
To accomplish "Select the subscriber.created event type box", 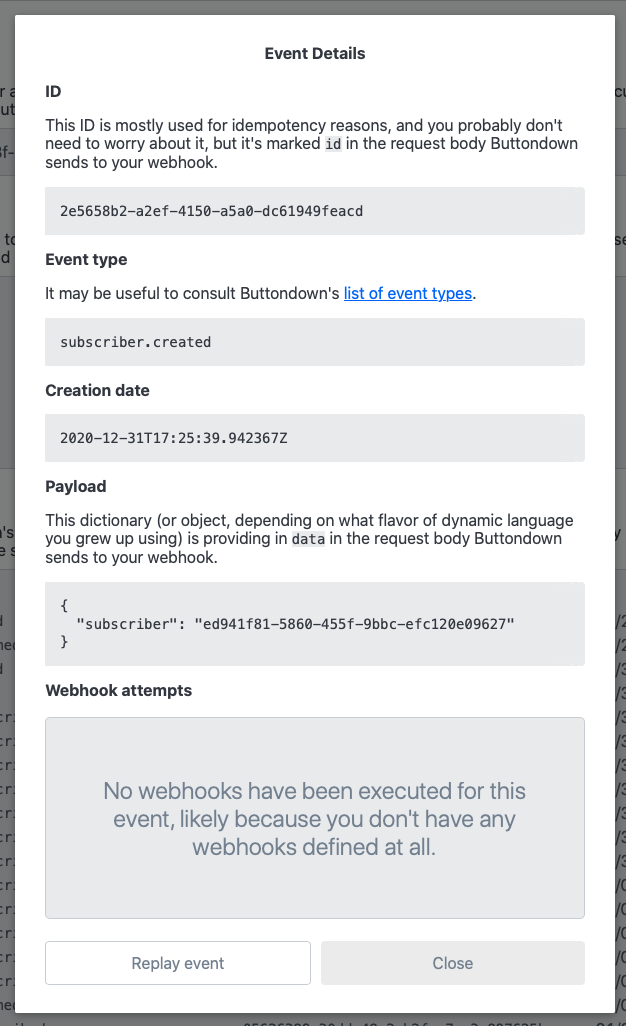I will 314,342.
